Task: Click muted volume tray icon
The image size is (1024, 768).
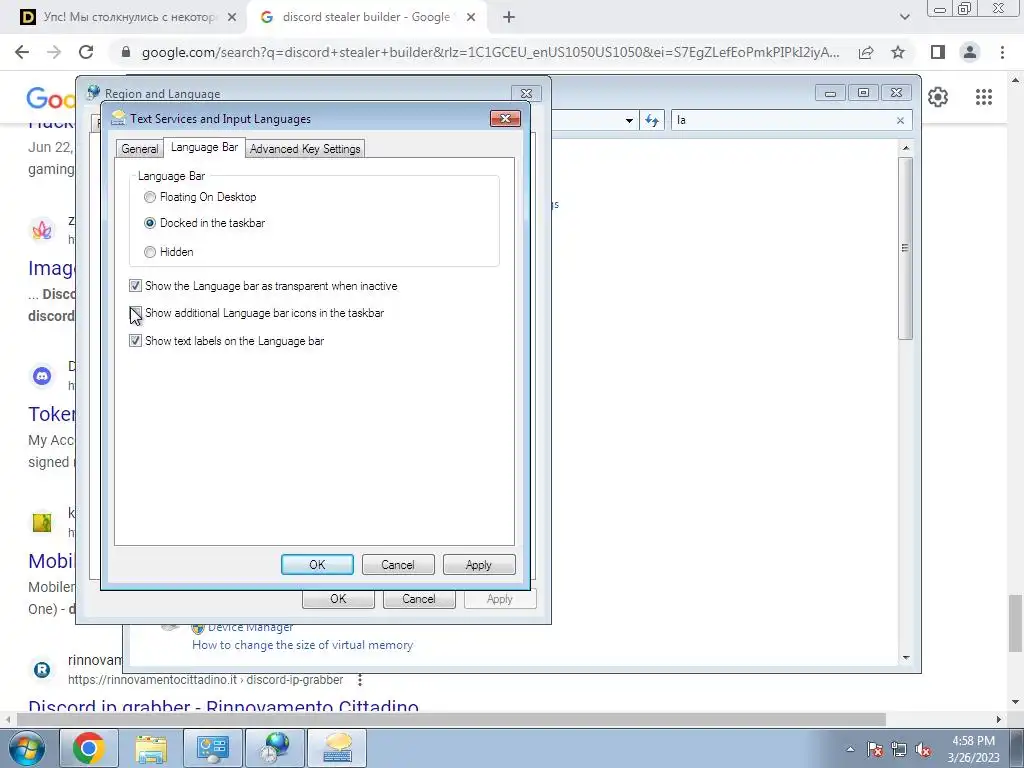Action: tap(923, 749)
